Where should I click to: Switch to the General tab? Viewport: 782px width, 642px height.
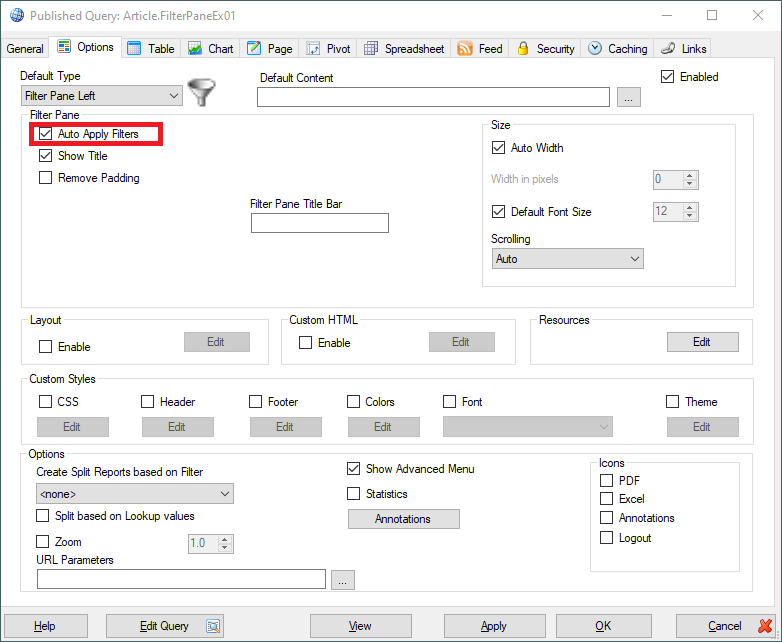pyautogui.click(x=25, y=48)
